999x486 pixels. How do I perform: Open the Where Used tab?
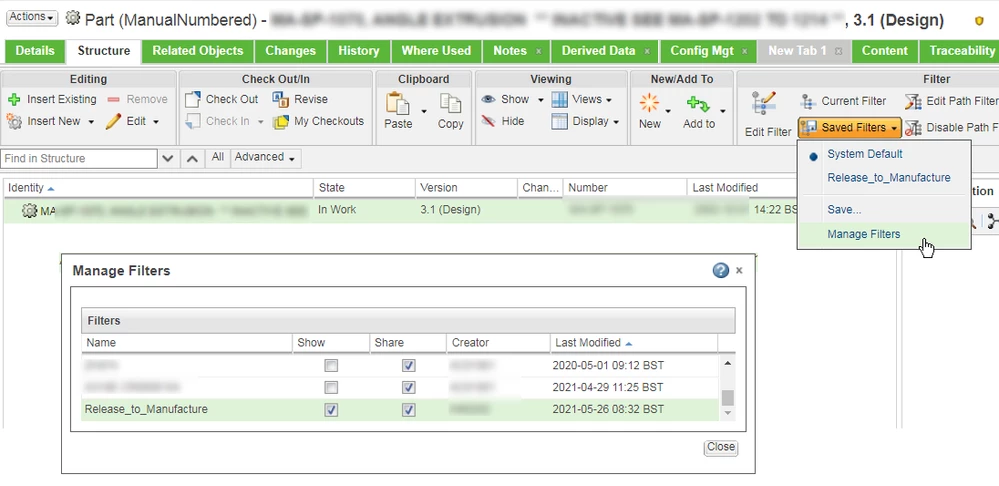tap(436, 51)
